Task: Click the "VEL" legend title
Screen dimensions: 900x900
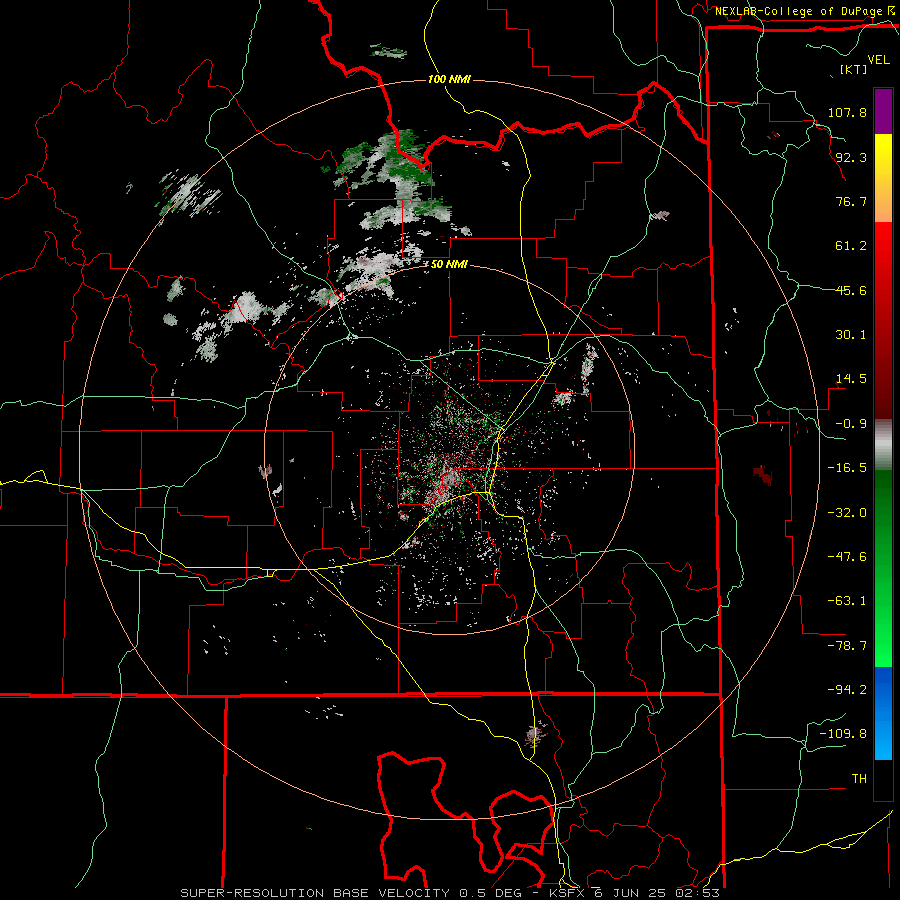Action: click(x=878, y=59)
